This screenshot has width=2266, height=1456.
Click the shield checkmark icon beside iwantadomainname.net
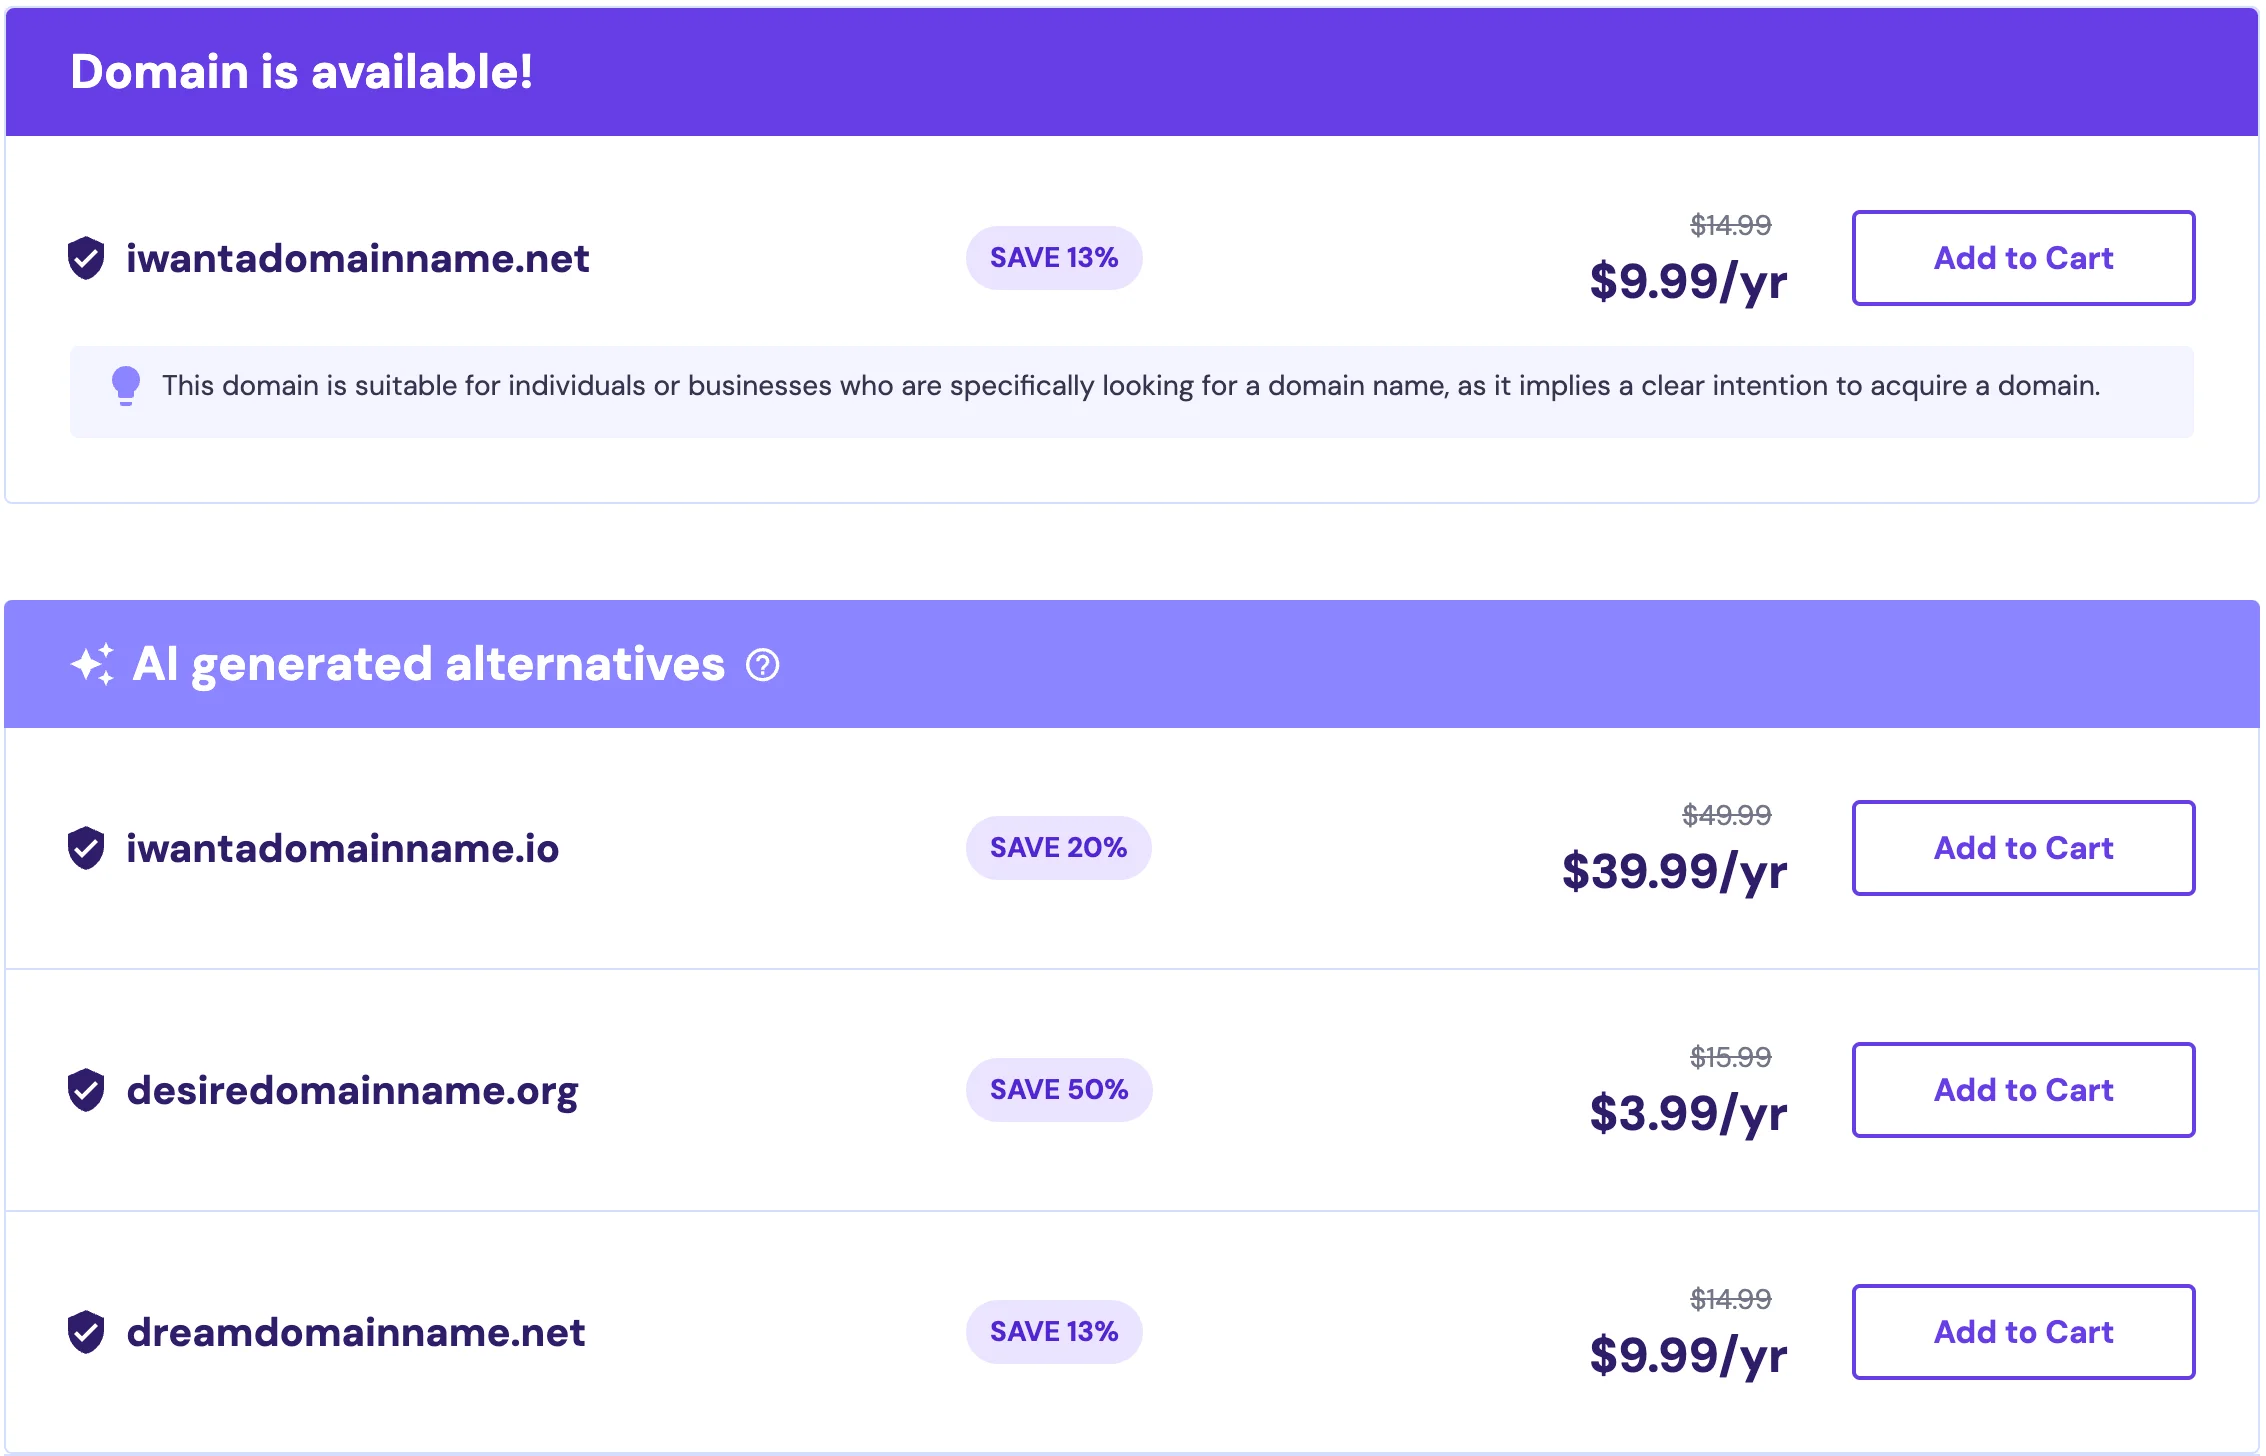coord(86,258)
